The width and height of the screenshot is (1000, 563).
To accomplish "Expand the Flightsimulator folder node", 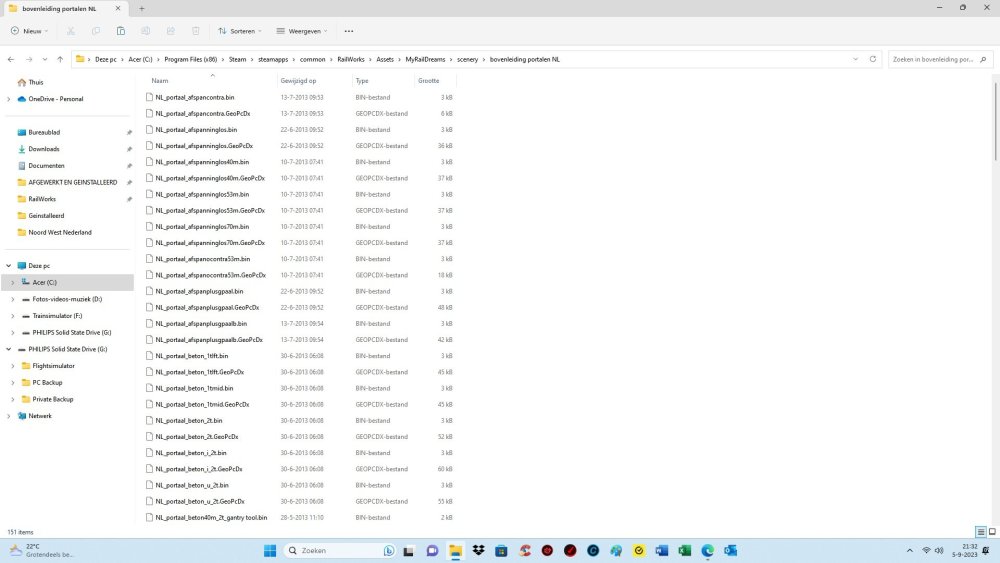I will click(12, 366).
